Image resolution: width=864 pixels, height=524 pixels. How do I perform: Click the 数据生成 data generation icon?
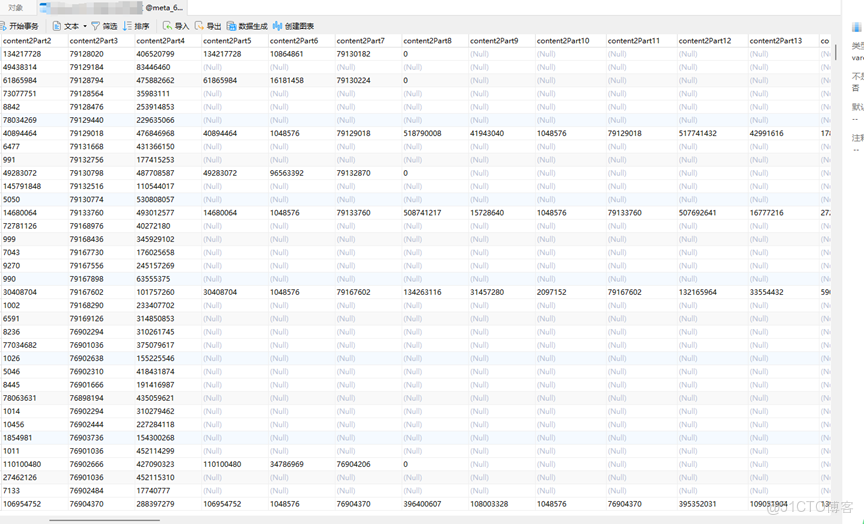pyautogui.click(x=231, y=26)
